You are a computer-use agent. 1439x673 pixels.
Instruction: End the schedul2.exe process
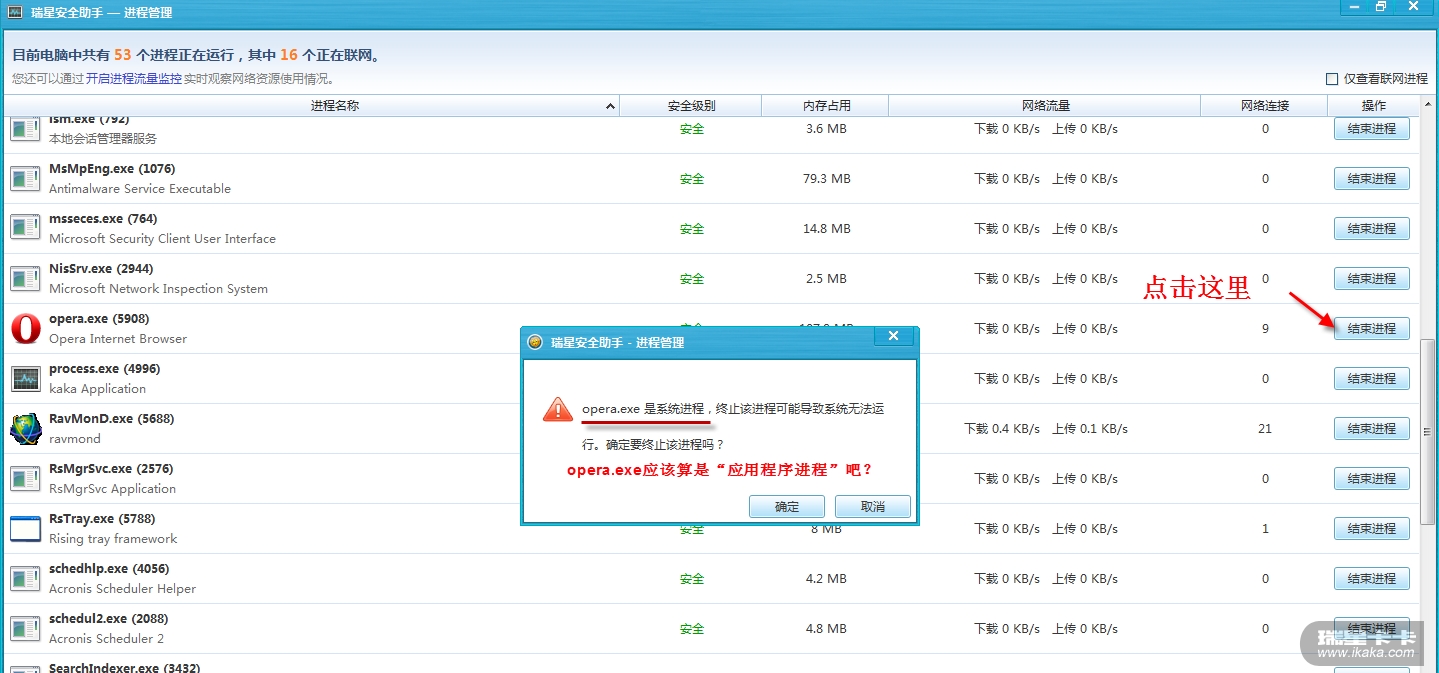coord(1372,628)
